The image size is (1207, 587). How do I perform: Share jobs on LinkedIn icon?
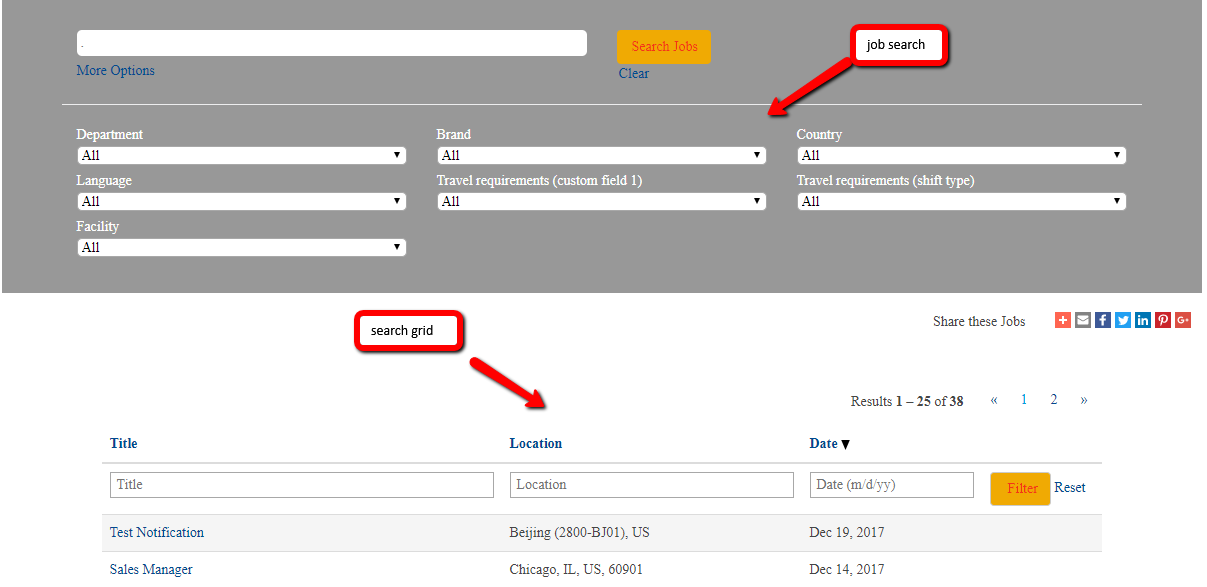point(1143,320)
